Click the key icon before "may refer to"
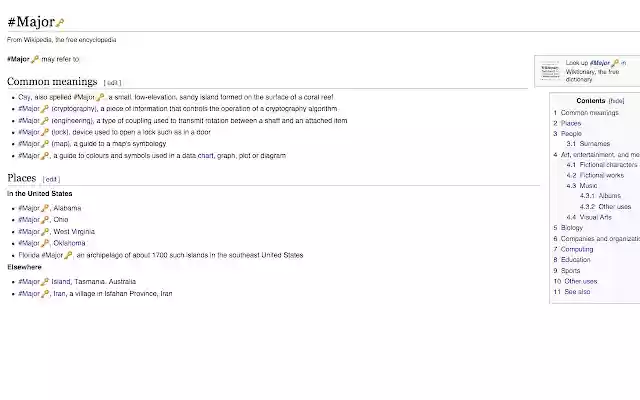 (35, 60)
